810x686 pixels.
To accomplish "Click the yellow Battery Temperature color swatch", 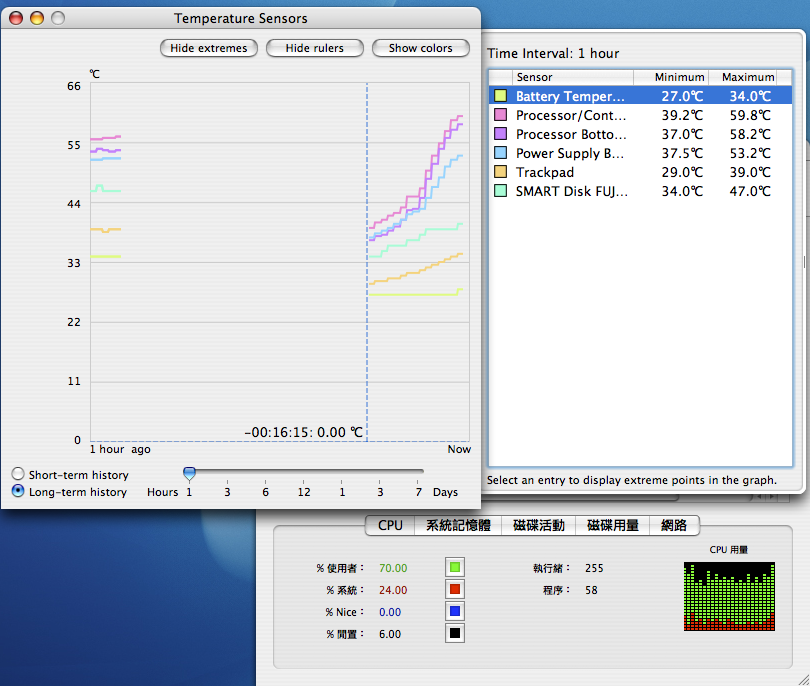I will tap(501, 96).
